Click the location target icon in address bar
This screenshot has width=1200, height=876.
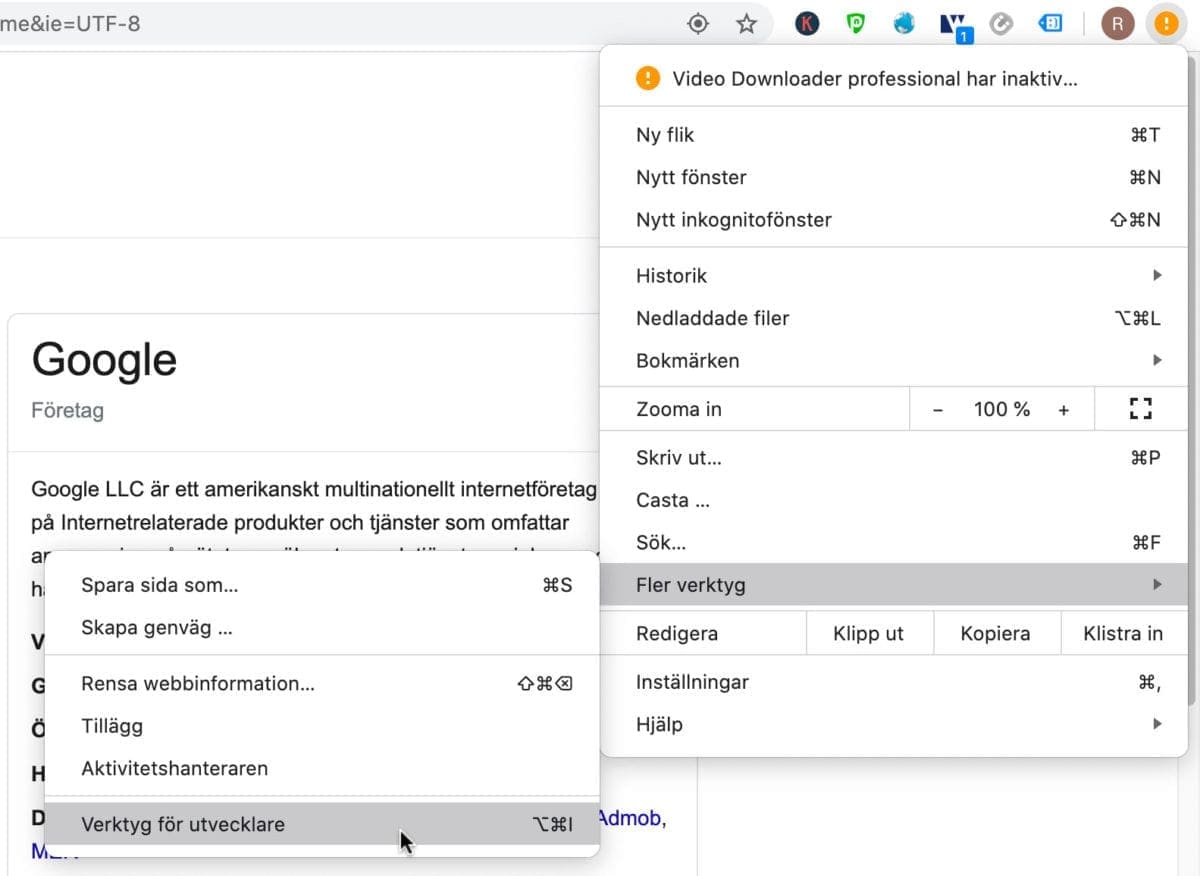coord(698,24)
